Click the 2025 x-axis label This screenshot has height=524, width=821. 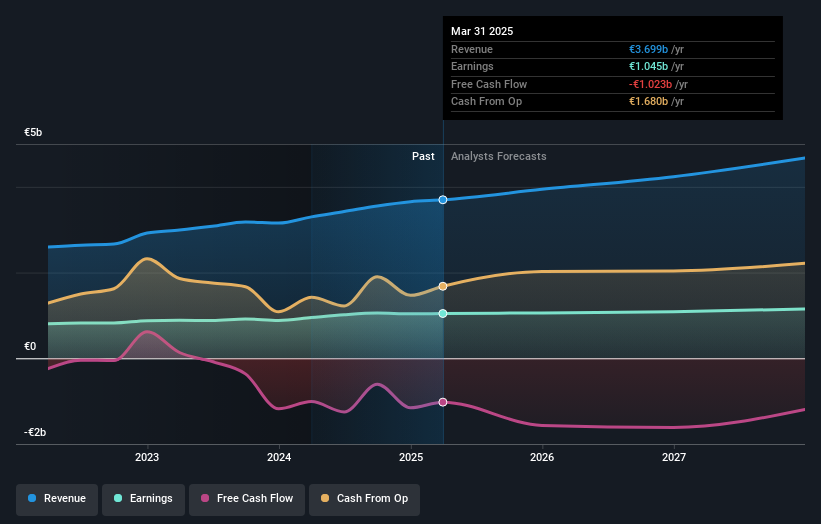[x=411, y=457]
